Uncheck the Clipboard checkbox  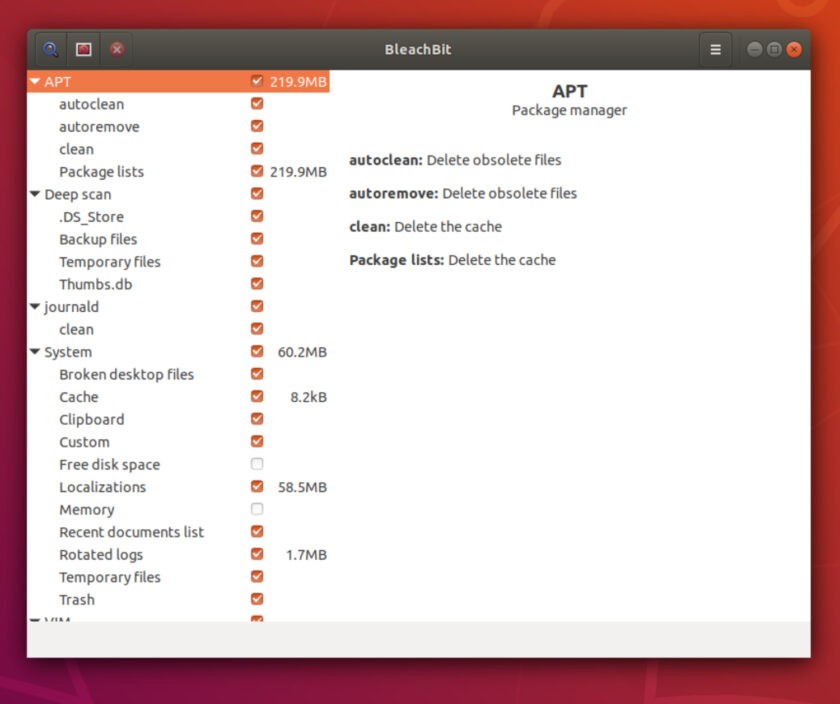[257, 418]
